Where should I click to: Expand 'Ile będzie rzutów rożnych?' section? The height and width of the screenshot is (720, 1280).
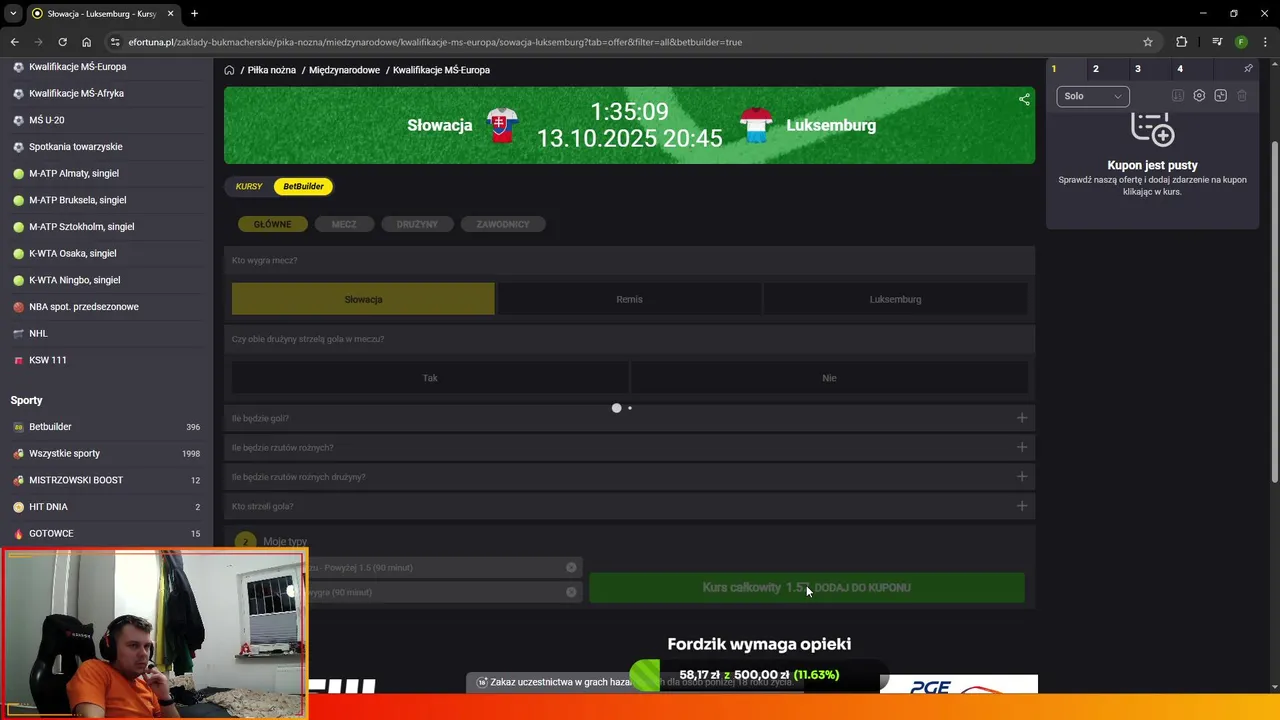pyautogui.click(x=629, y=447)
